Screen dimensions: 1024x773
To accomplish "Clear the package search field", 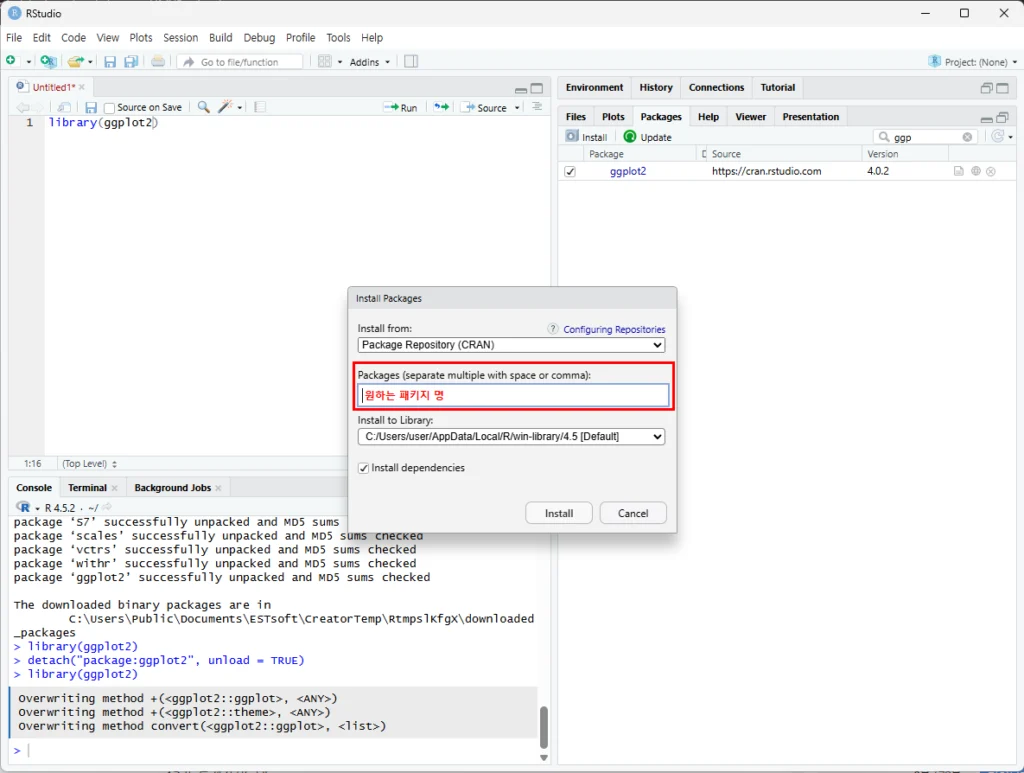I will tap(967, 137).
